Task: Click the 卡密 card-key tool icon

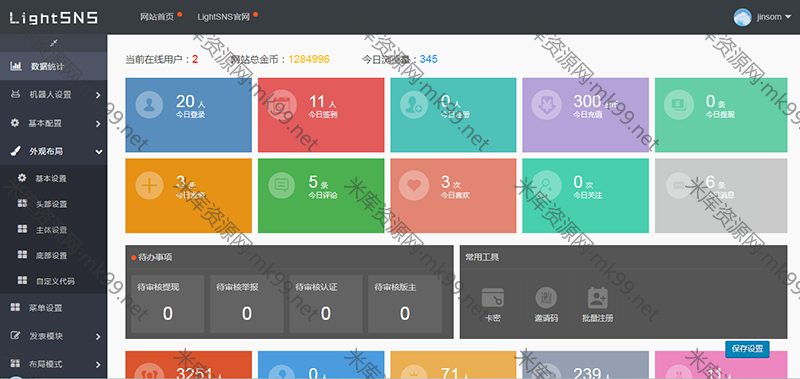Action: [492, 297]
